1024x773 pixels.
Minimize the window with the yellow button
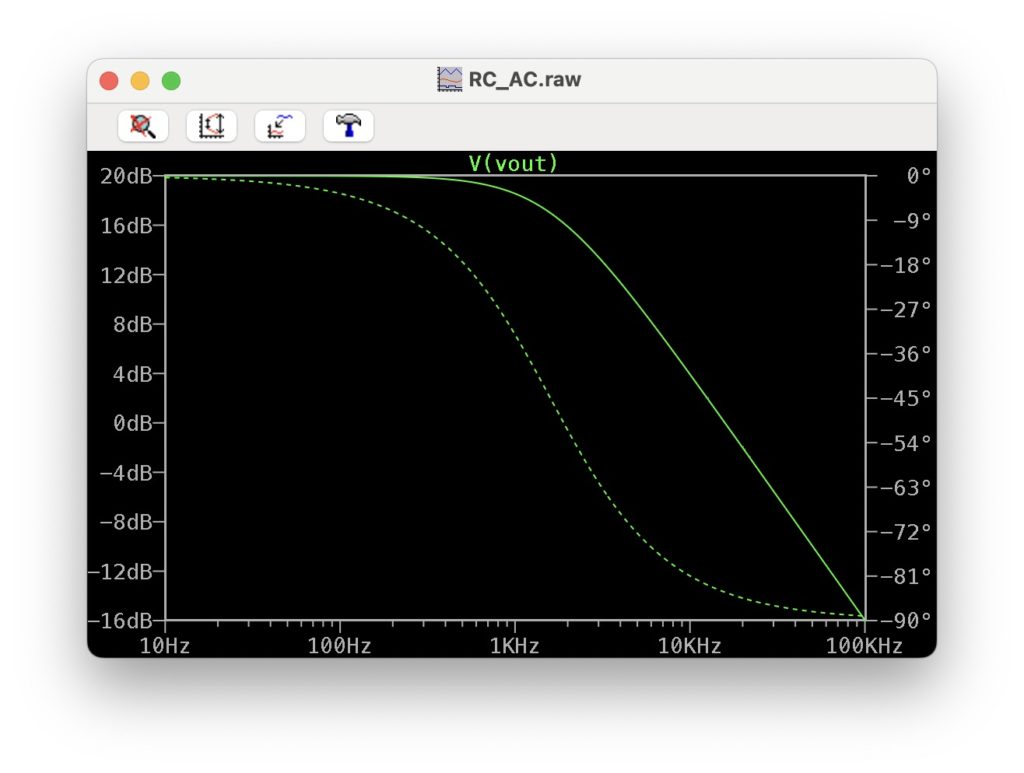pyautogui.click(x=140, y=81)
